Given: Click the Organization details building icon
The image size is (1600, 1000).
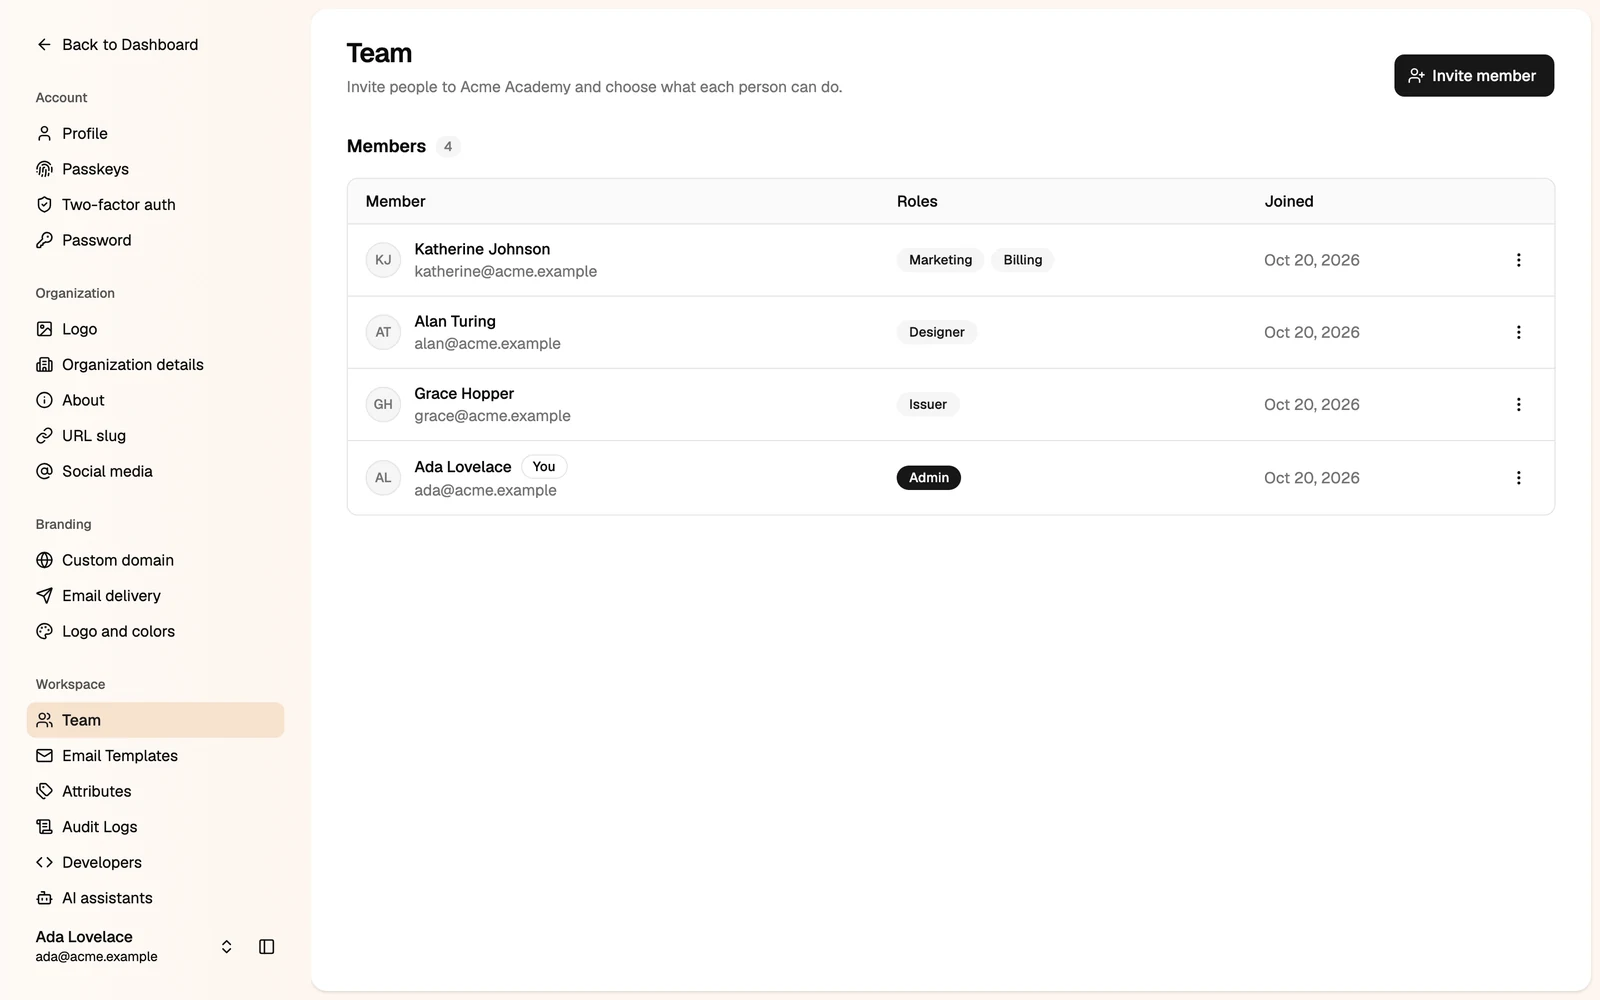Looking at the screenshot, I should pyautogui.click(x=44, y=364).
